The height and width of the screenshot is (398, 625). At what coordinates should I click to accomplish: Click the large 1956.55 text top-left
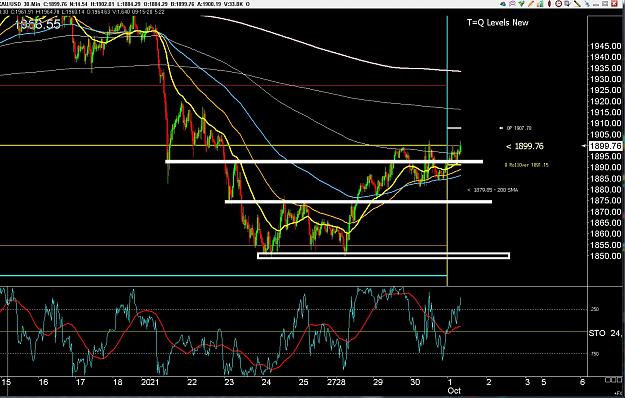pyautogui.click(x=38, y=25)
